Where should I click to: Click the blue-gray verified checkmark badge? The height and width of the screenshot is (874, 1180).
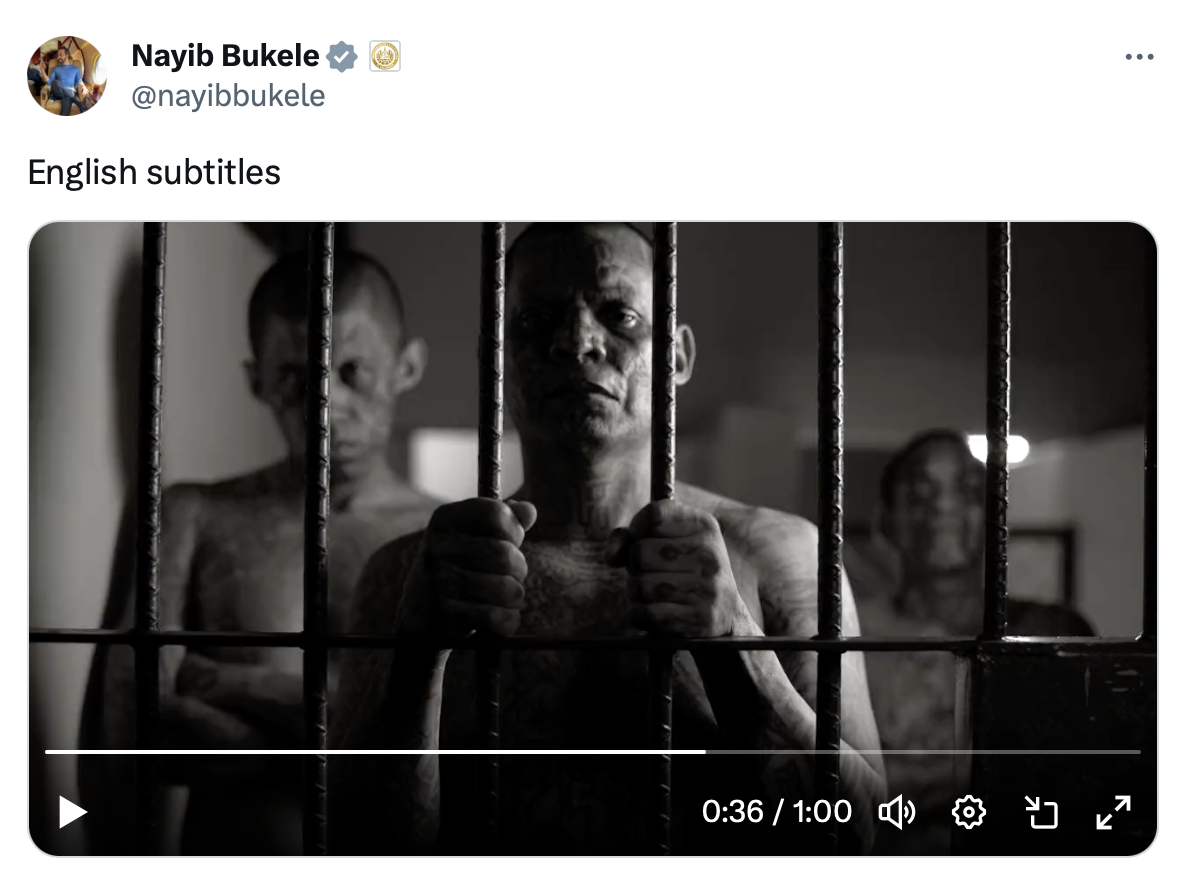point(342,56)
